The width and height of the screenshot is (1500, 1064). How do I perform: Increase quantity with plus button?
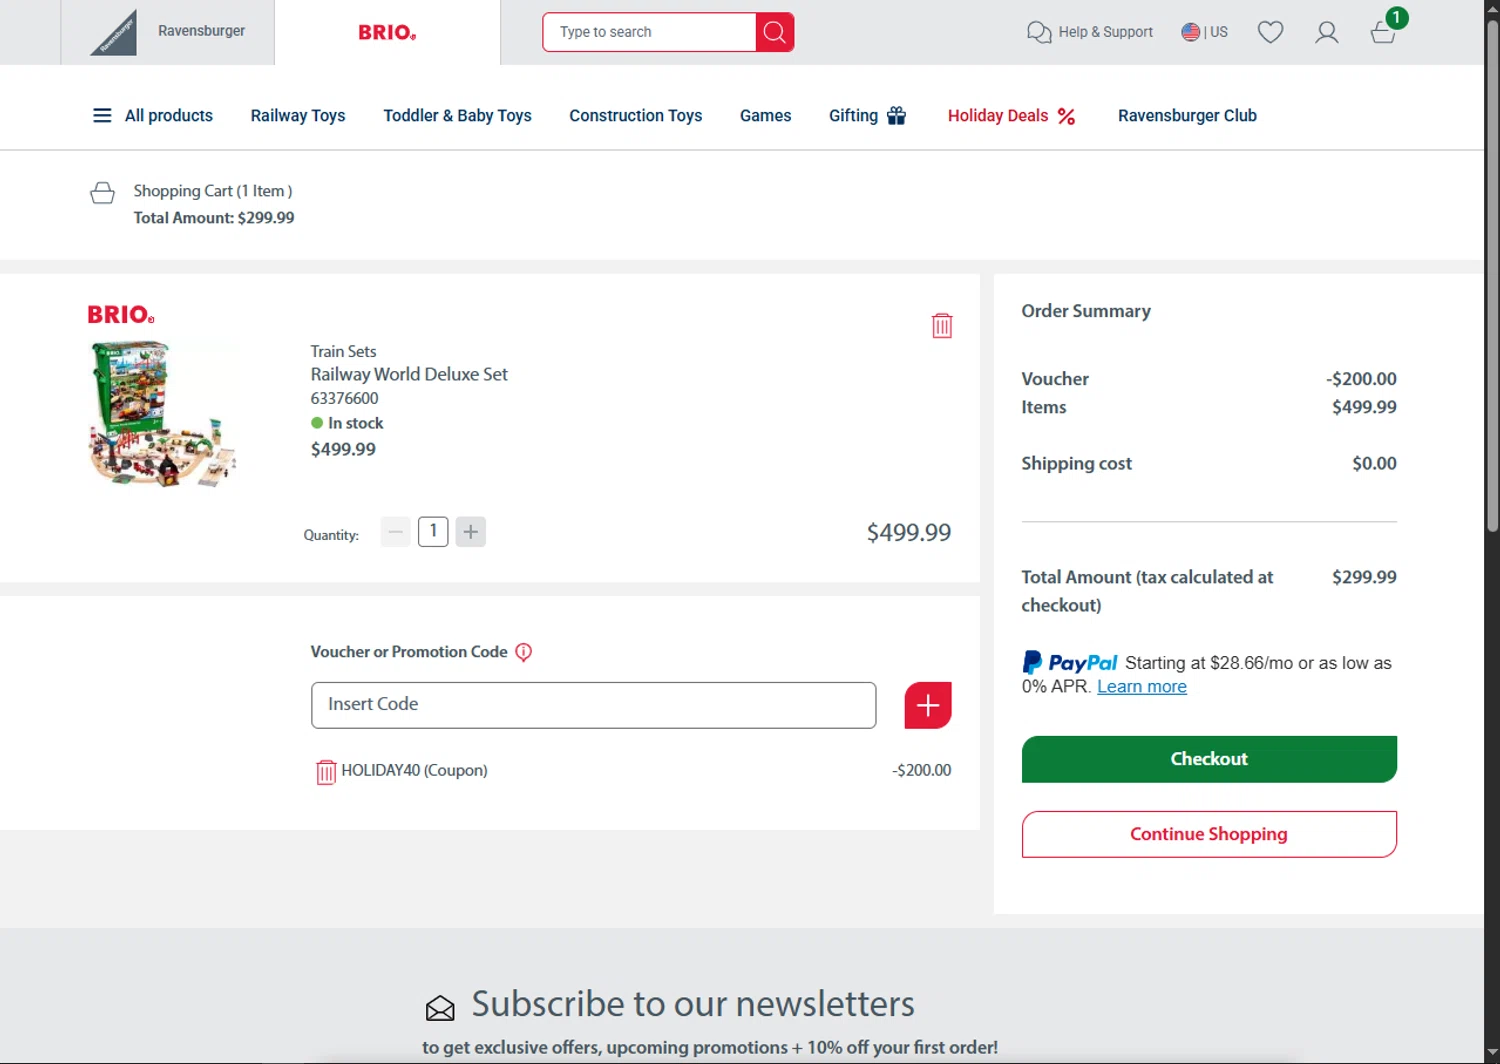pos(471,532)
